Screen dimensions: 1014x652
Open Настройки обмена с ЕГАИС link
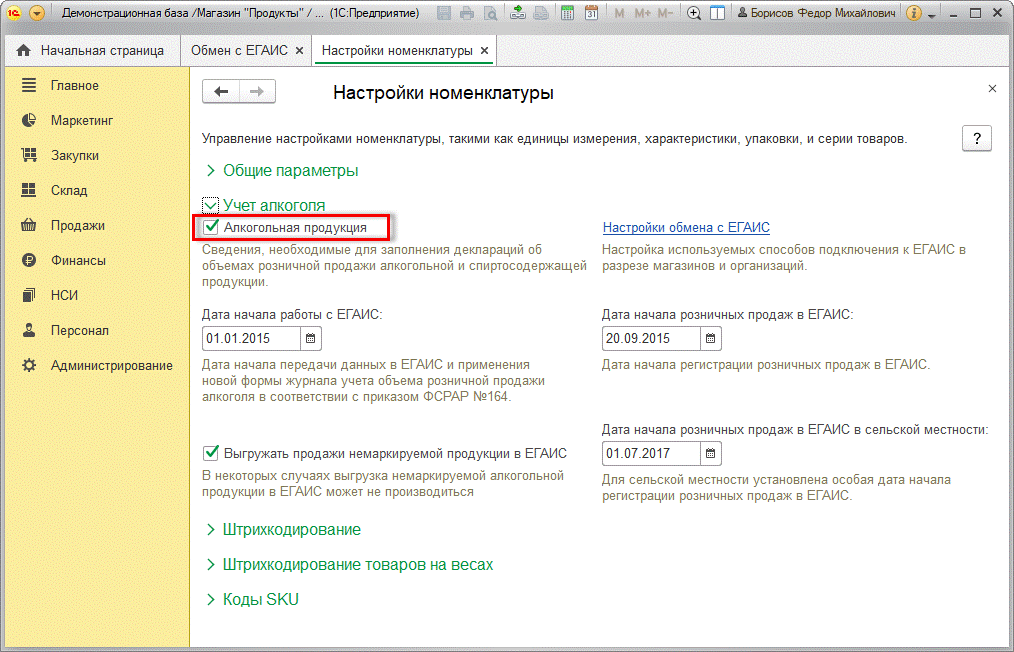[686, 228]
